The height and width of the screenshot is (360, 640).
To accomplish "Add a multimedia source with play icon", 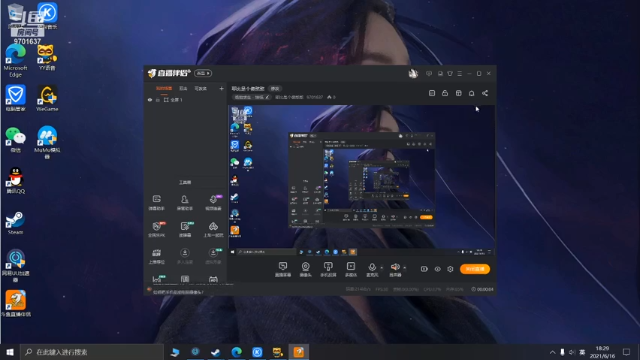I will click(351, 269).
